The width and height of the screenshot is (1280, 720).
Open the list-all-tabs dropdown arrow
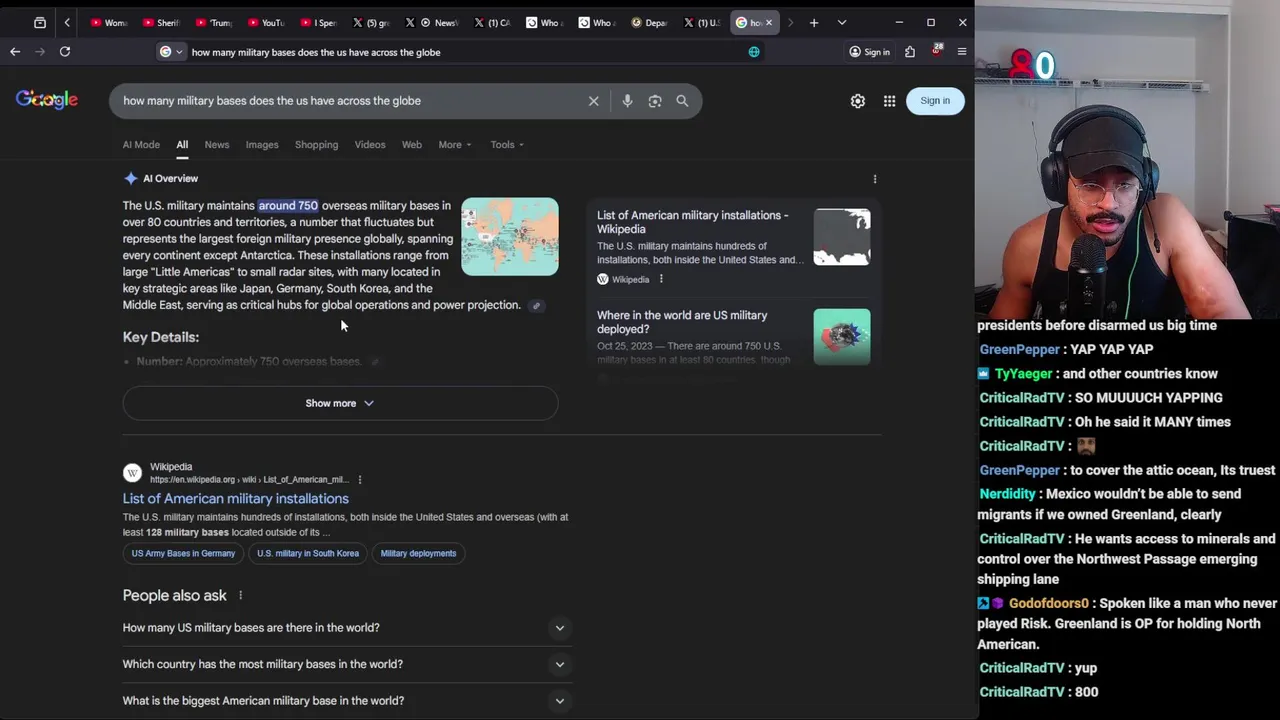tap(842, 22)
